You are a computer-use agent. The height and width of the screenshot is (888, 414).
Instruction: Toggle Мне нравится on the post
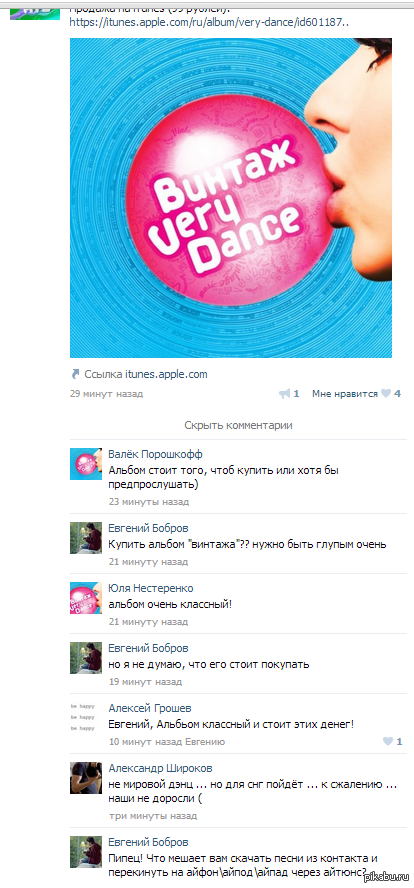click(344, 394)
